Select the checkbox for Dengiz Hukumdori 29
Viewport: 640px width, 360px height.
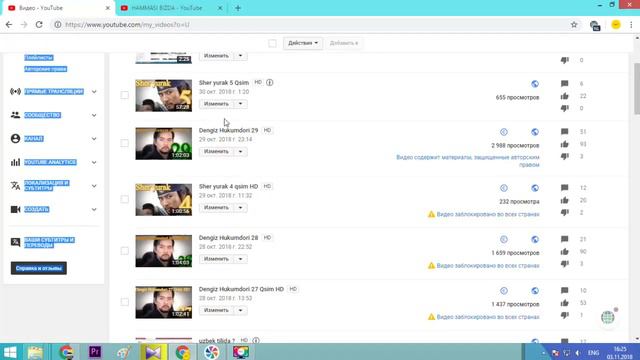[124, 143]
